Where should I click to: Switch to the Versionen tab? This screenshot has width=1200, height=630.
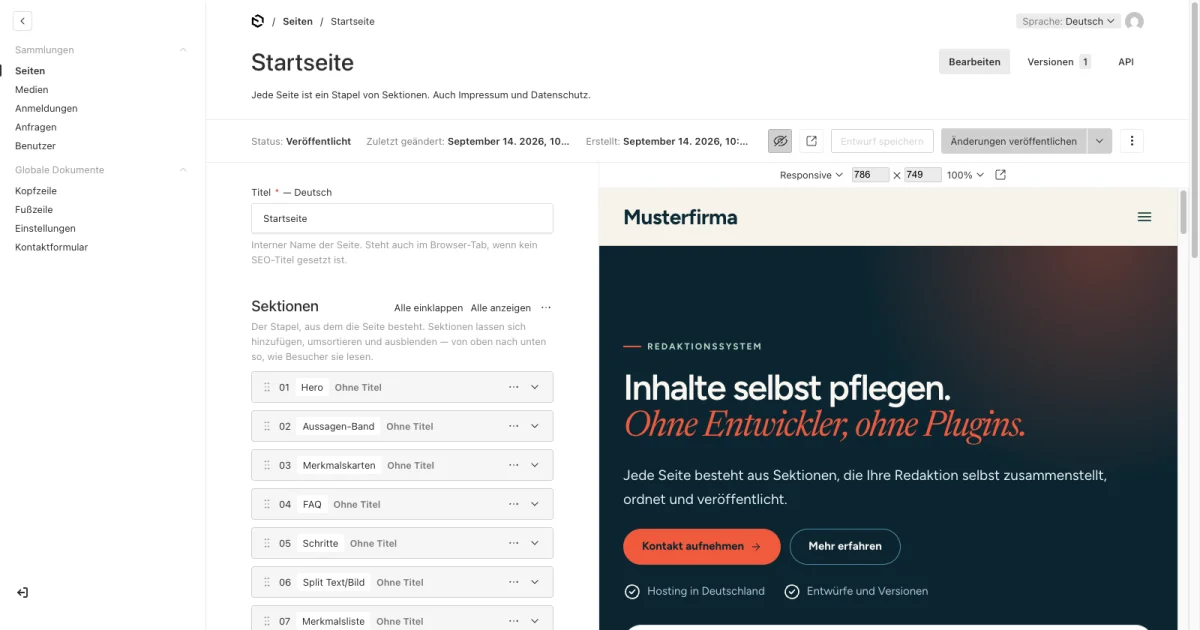pyautogui.click(x=1058, y=62)
